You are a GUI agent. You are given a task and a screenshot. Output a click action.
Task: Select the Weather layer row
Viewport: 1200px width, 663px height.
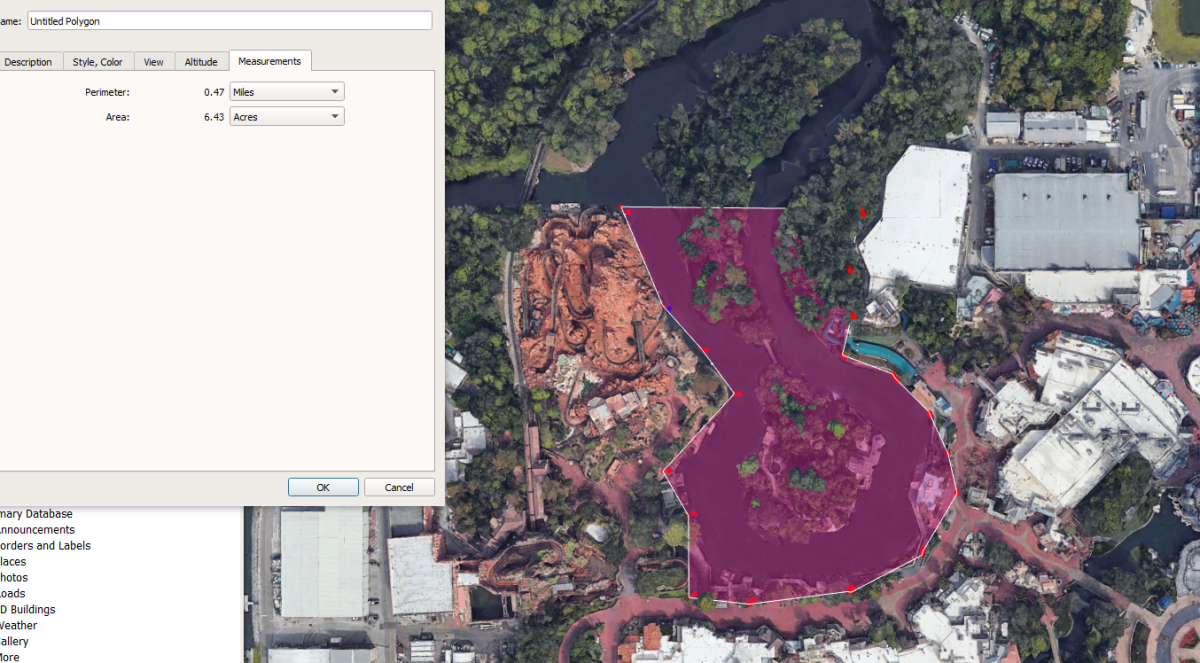pyautogui.click(x=18, y=626)
